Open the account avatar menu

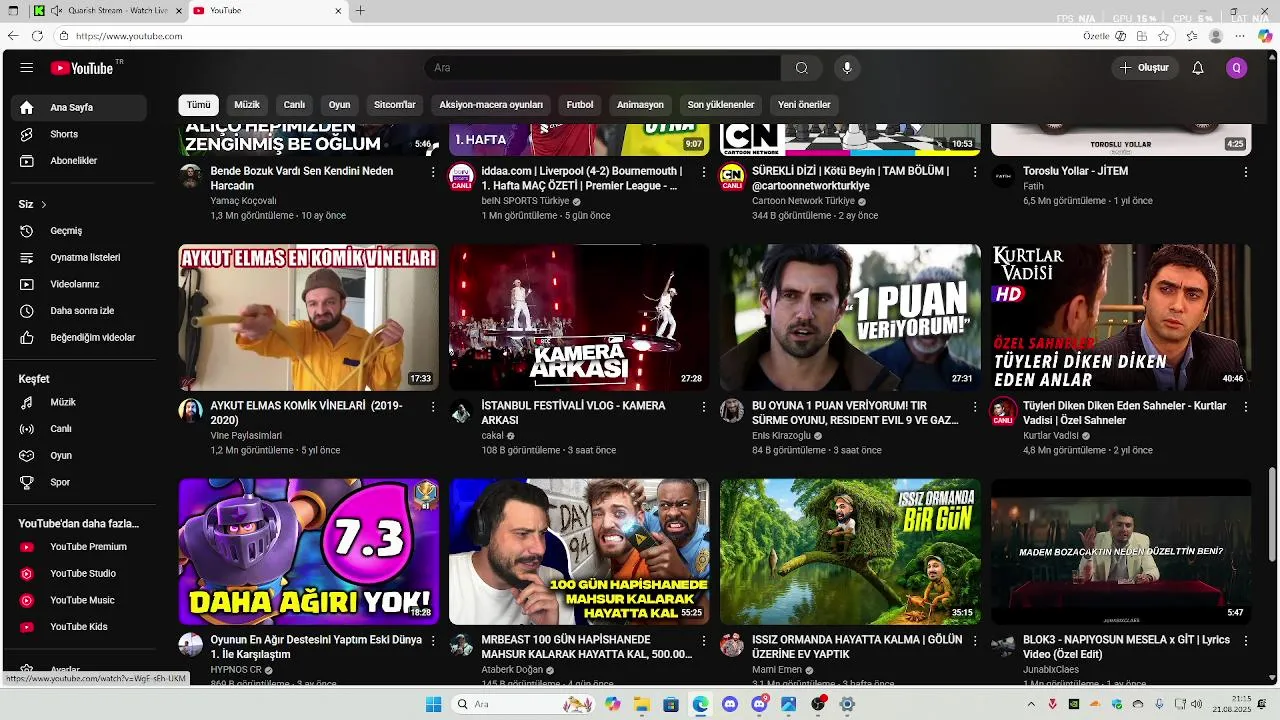click(x=1237, y=68)
